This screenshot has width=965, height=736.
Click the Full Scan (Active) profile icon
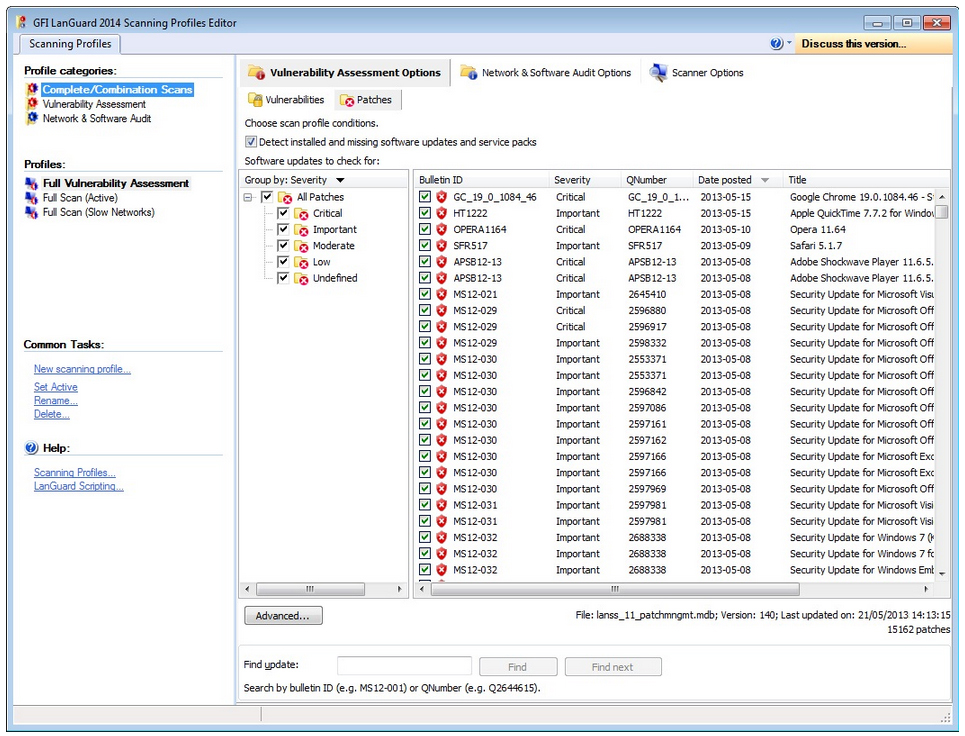[x=31, y=198]
